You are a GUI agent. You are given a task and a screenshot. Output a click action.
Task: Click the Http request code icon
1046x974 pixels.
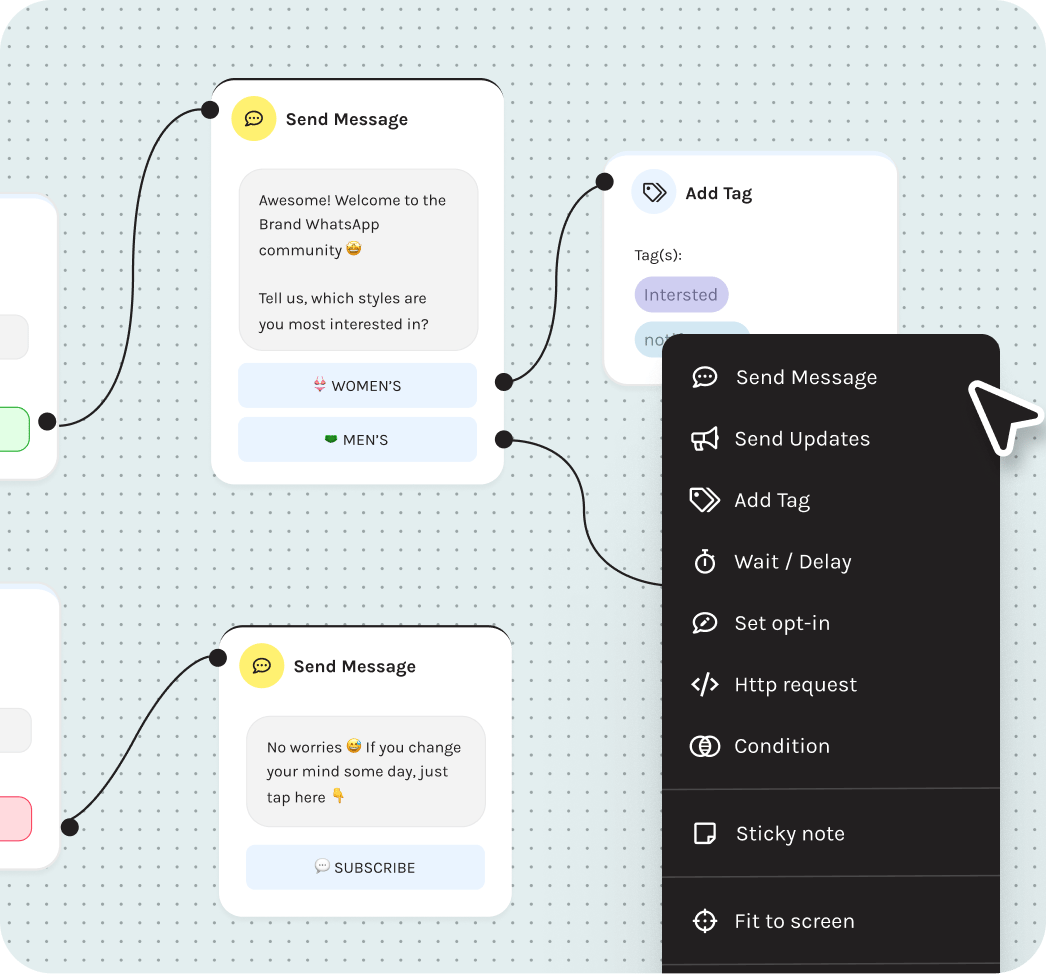pos(705,685)
